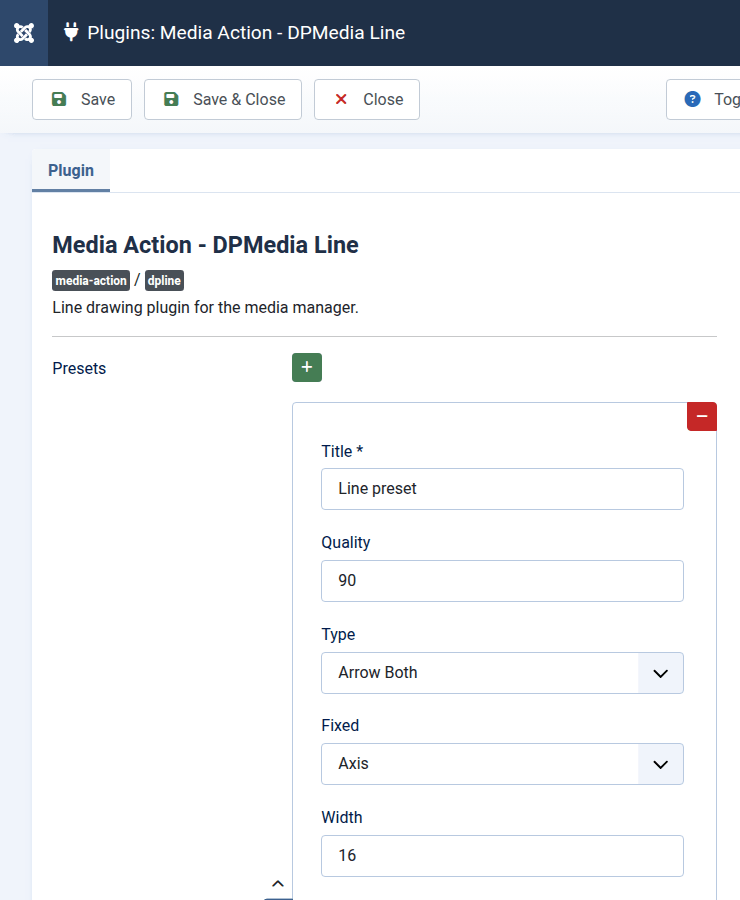Click the dpline badge

164,281
